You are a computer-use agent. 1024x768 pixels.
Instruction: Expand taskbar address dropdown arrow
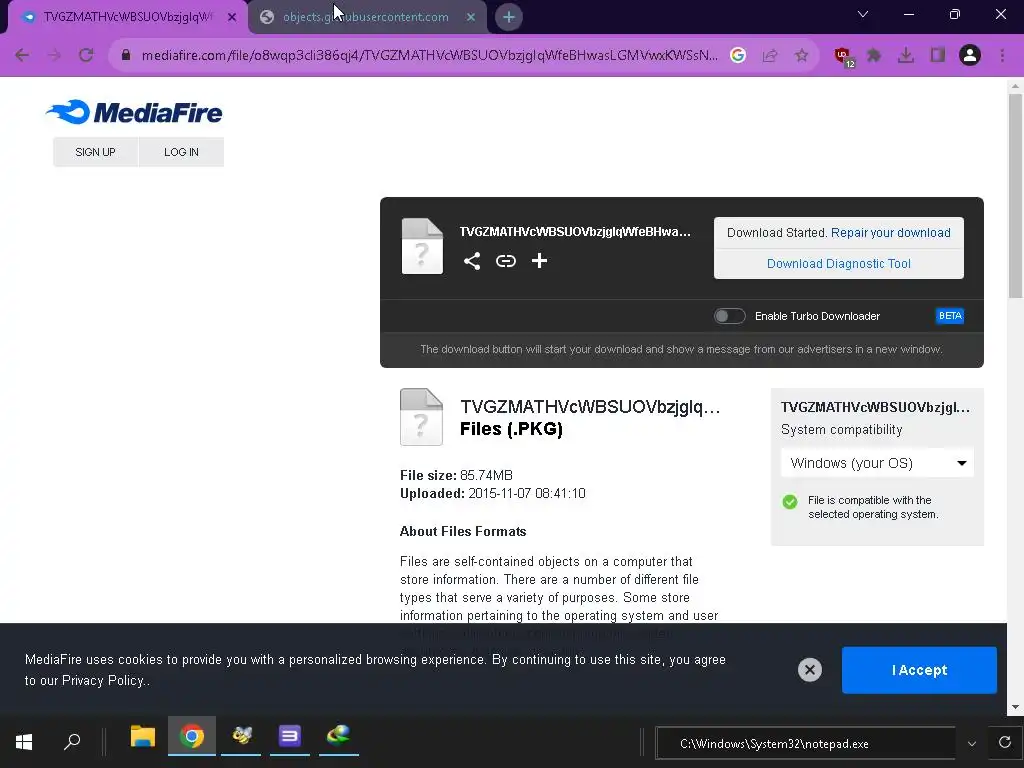point(972,743)
